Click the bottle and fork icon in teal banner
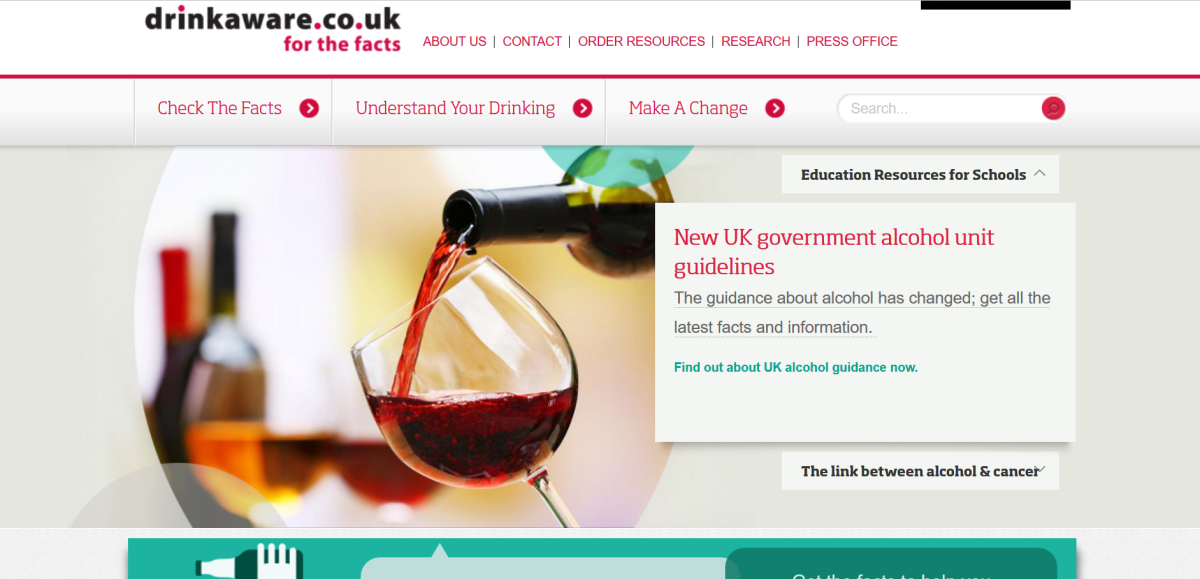 tap(248, 561)
